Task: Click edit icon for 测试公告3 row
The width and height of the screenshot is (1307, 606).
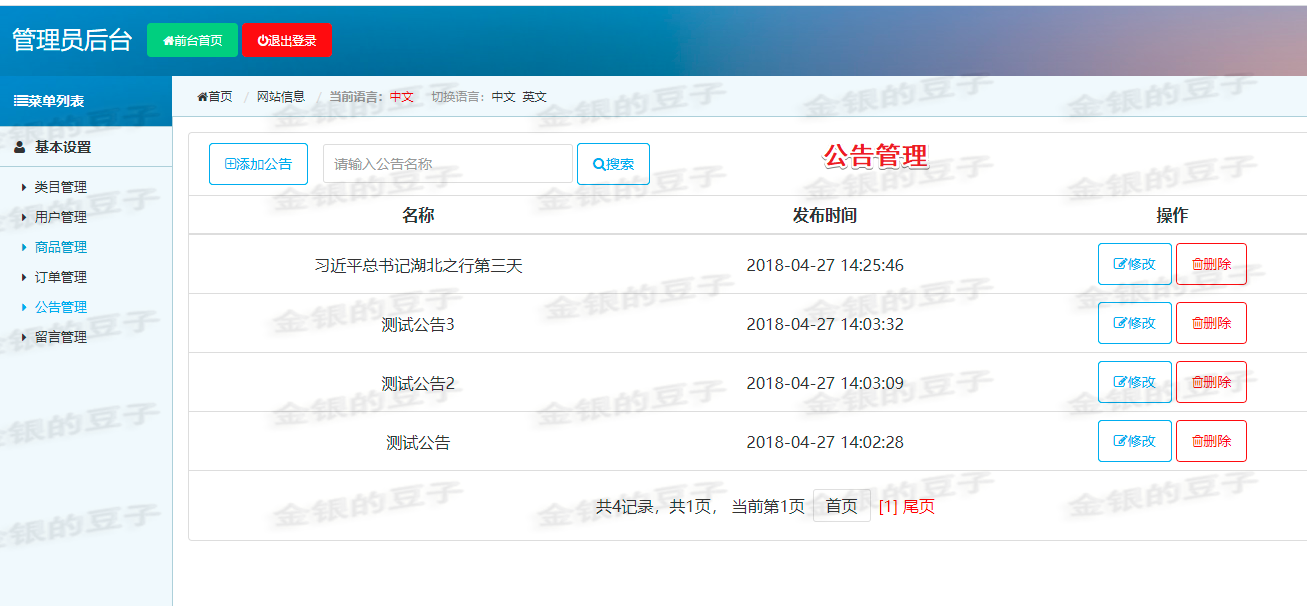Action: tap(1120, 324)
